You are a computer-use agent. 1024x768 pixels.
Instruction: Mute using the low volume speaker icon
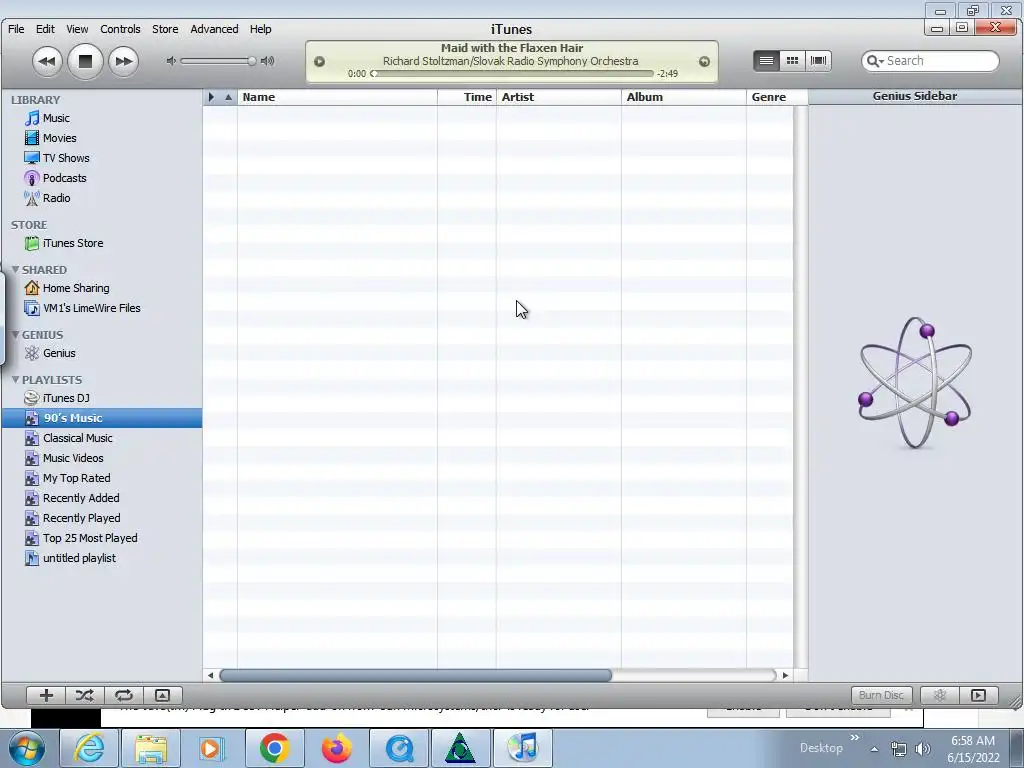[x=171, y=61]
